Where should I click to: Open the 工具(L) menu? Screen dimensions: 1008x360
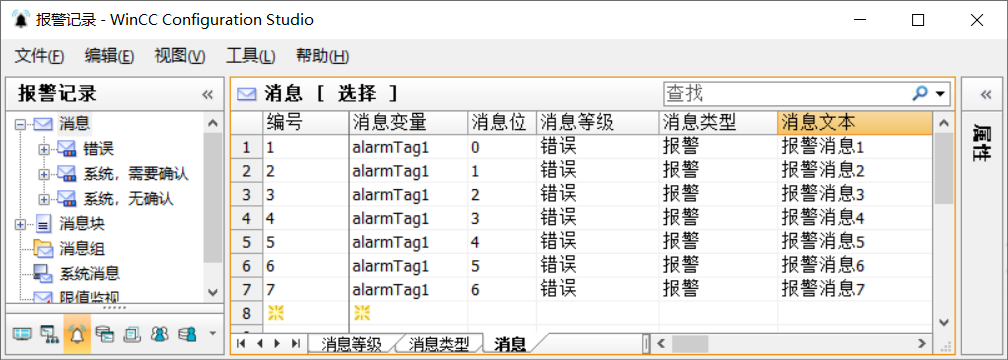click(250, 56)
